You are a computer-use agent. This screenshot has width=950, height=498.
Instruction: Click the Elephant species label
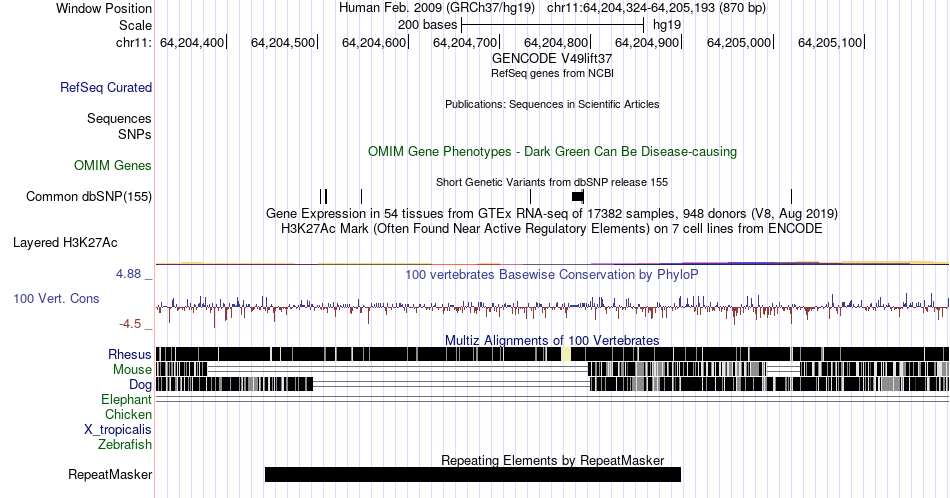point(127,399)
